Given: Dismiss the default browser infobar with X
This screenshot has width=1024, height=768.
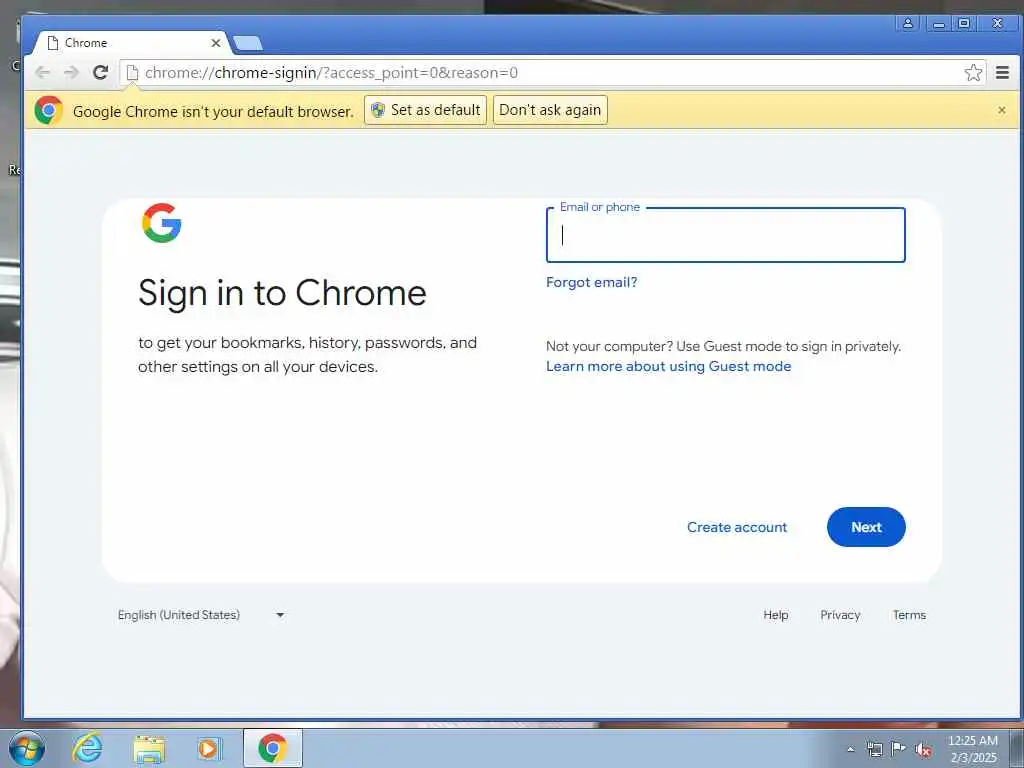Looking at the screenshot, I should tap(1002, 110).
